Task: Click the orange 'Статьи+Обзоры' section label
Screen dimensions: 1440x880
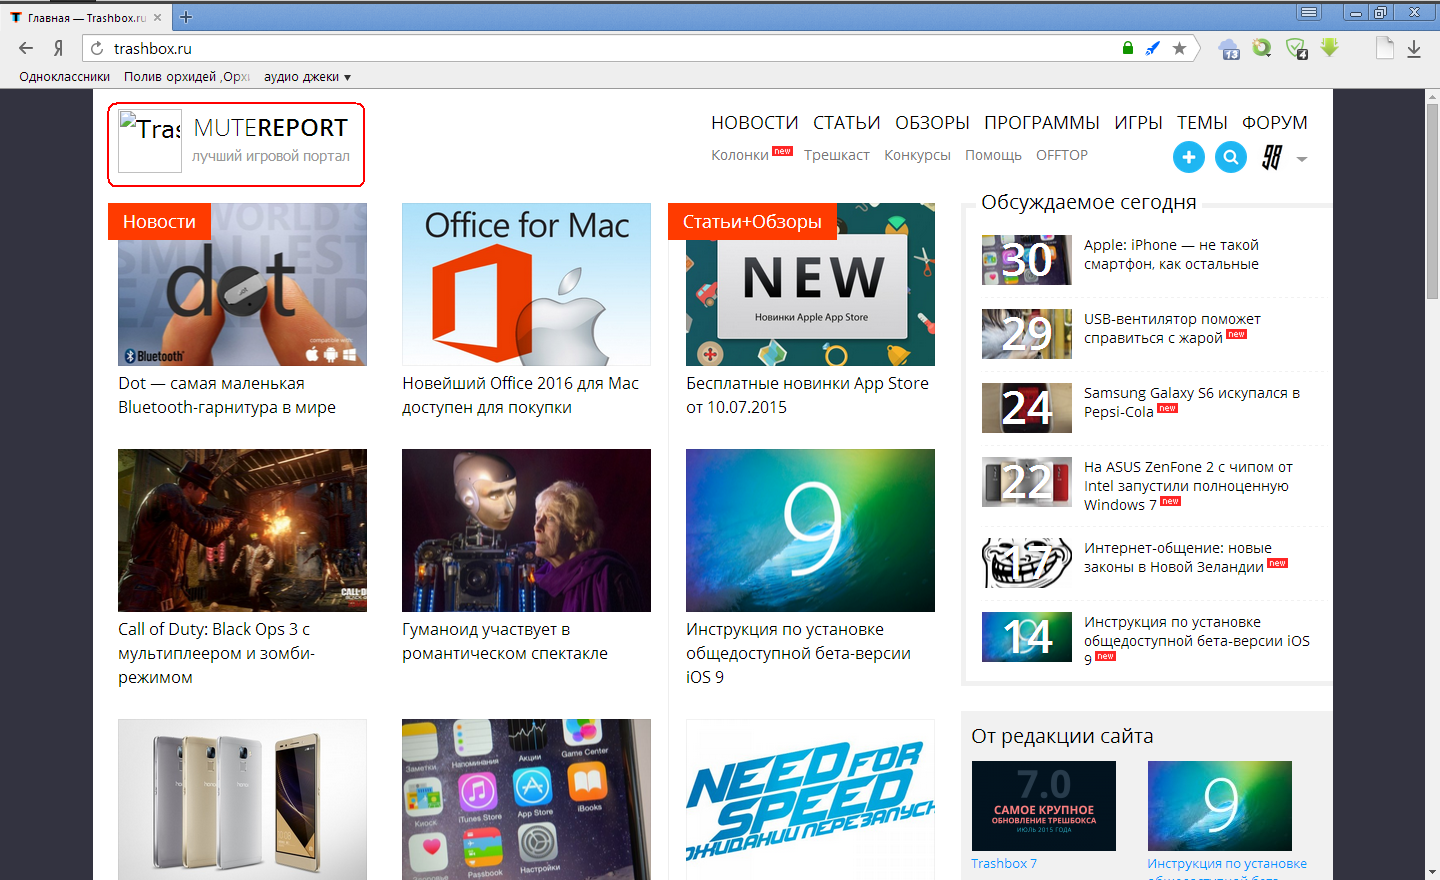Action: (x=752, y=221)
